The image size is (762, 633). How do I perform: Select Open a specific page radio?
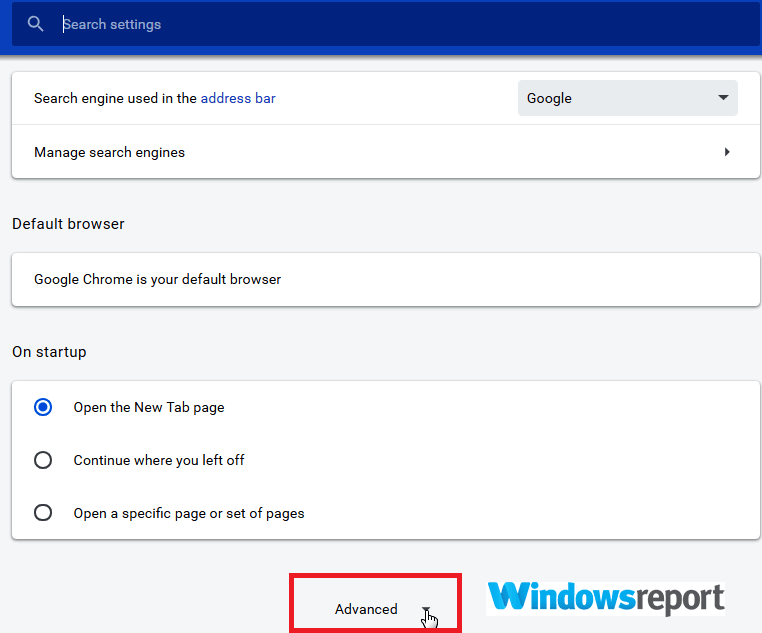click(x=43, y=513)
